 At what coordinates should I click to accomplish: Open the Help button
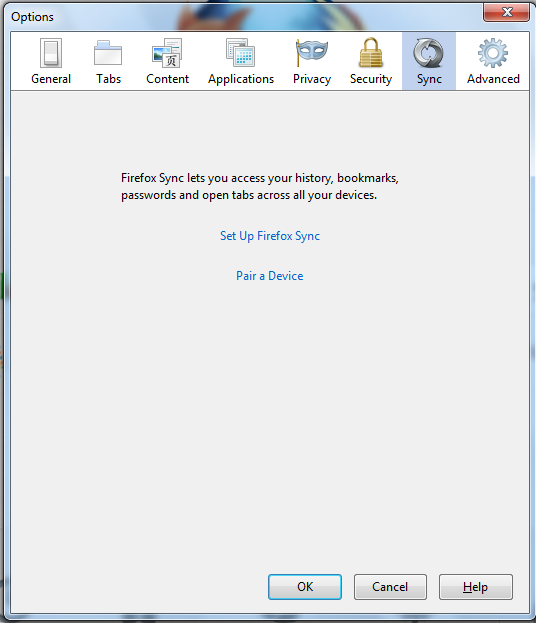click(x=476, y=587)
